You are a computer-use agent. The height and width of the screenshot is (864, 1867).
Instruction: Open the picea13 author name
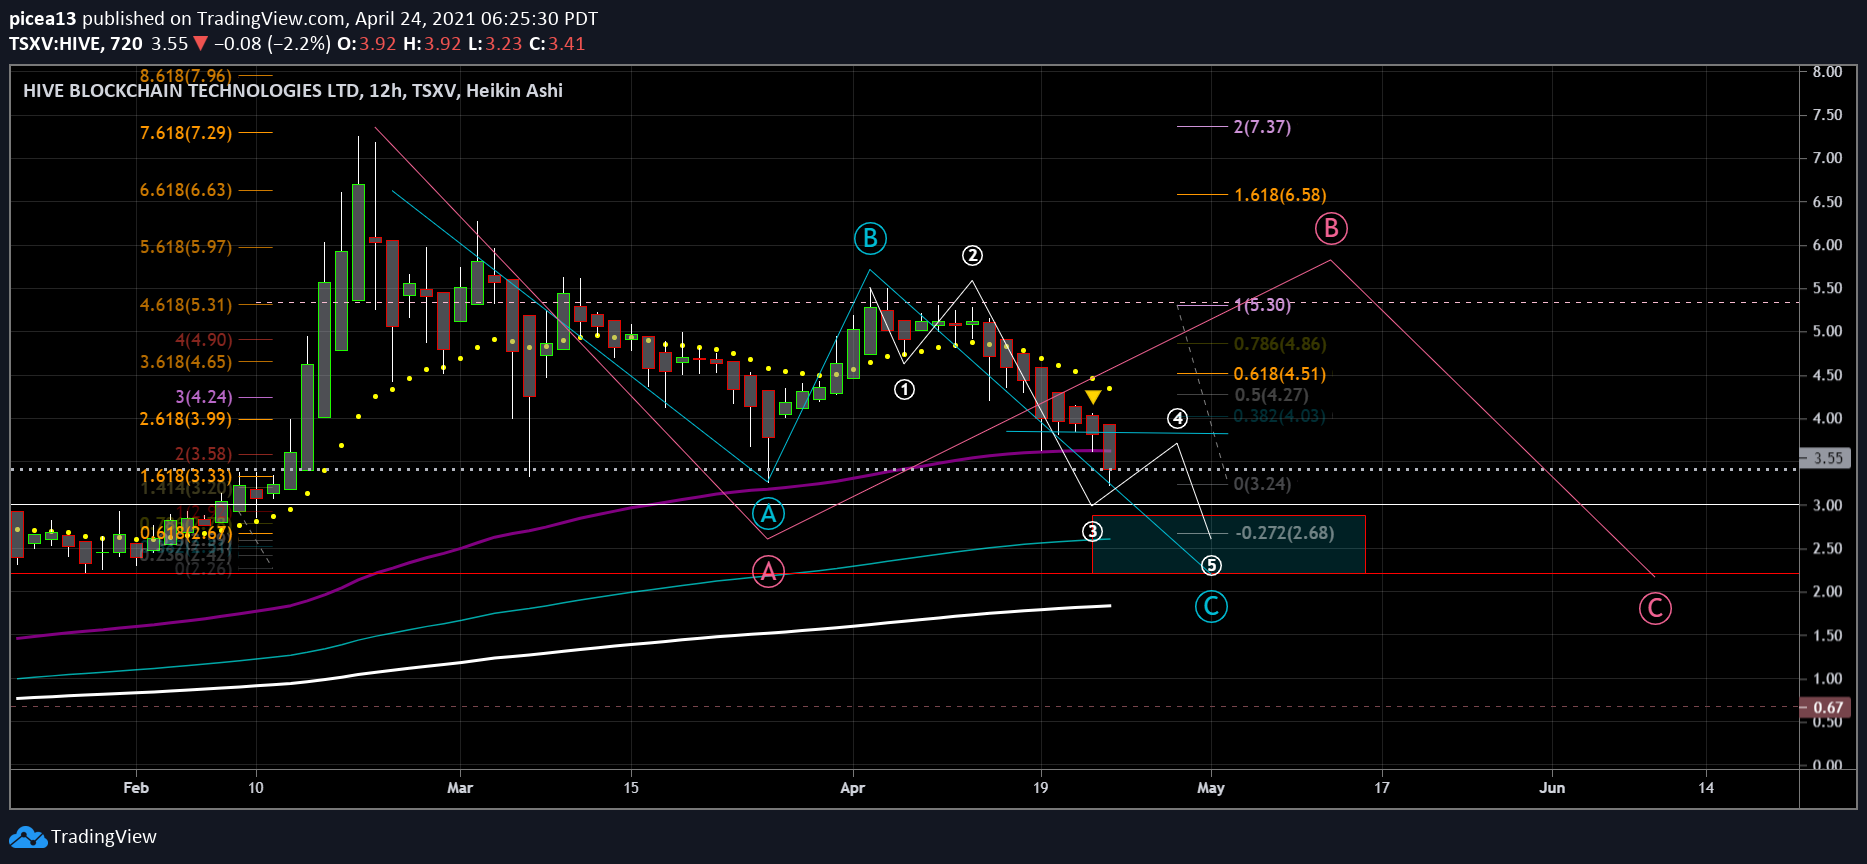click(43, 18)
